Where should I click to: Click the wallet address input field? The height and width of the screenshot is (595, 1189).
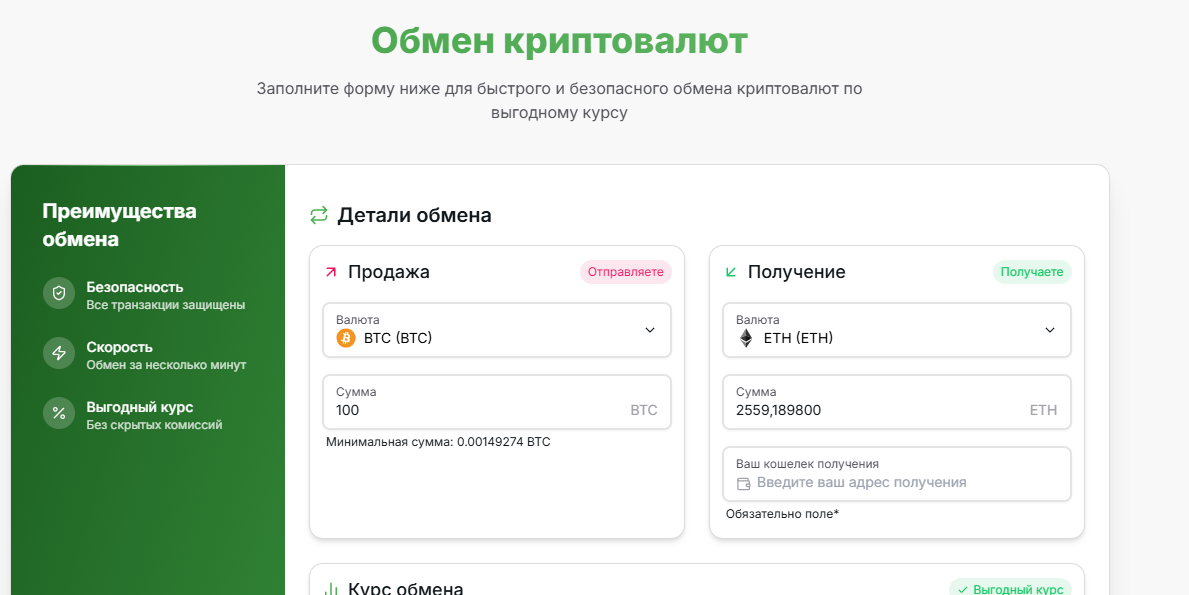pyautogui.click(x=896, y=474)
